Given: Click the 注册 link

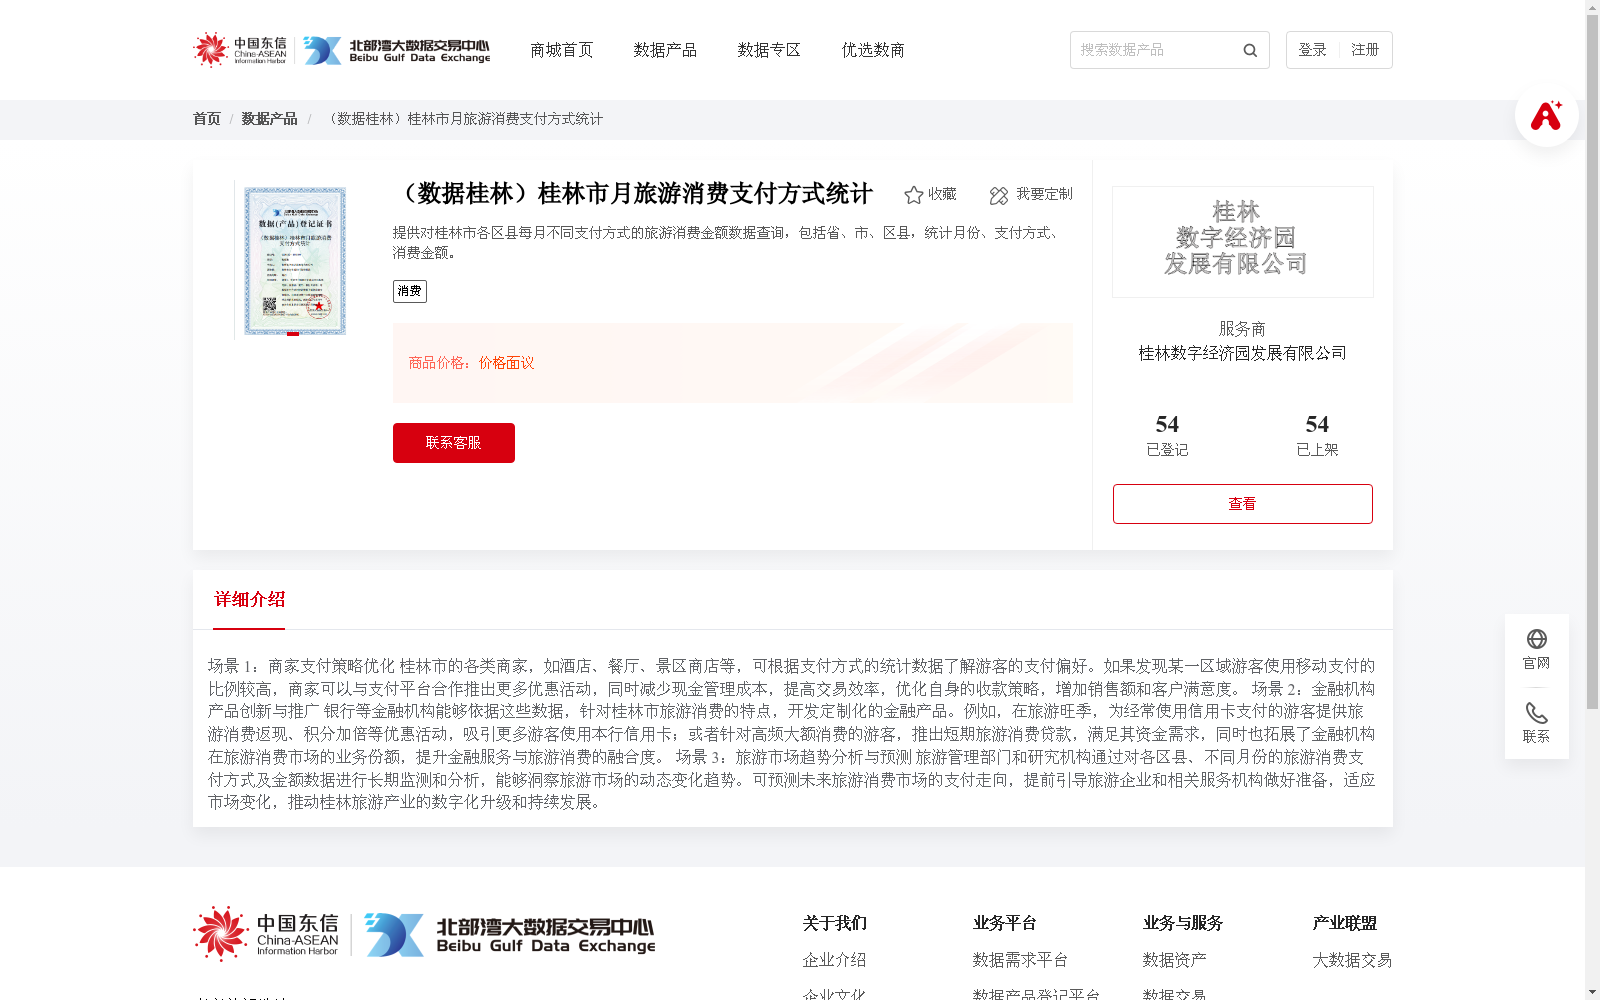Looking at the screenshot, I should point(1365,50).
